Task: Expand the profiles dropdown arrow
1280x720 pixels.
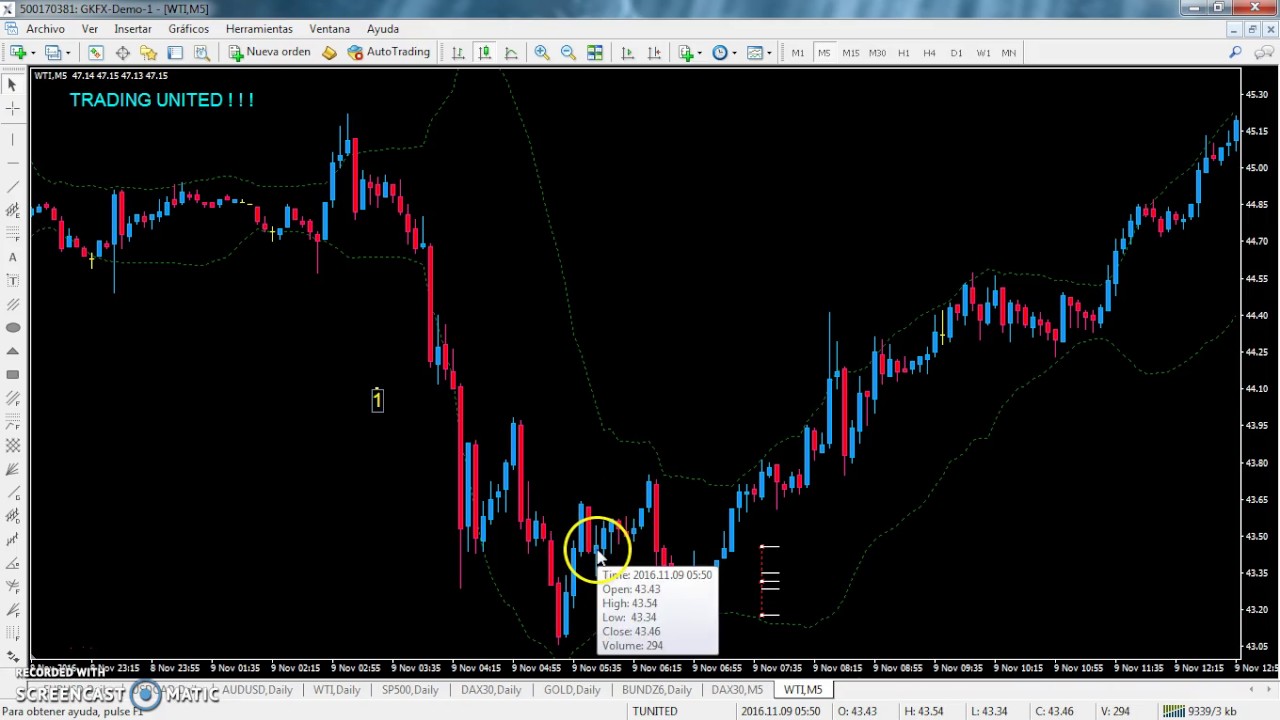Action: [68, 53]
